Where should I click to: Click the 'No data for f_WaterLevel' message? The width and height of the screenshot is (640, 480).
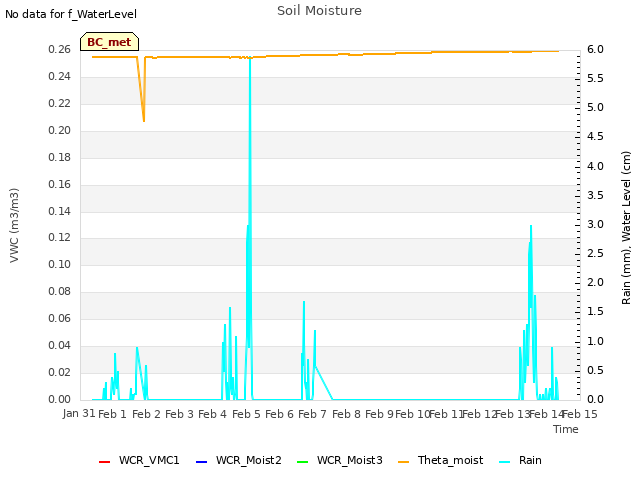(x=71, y=14)
